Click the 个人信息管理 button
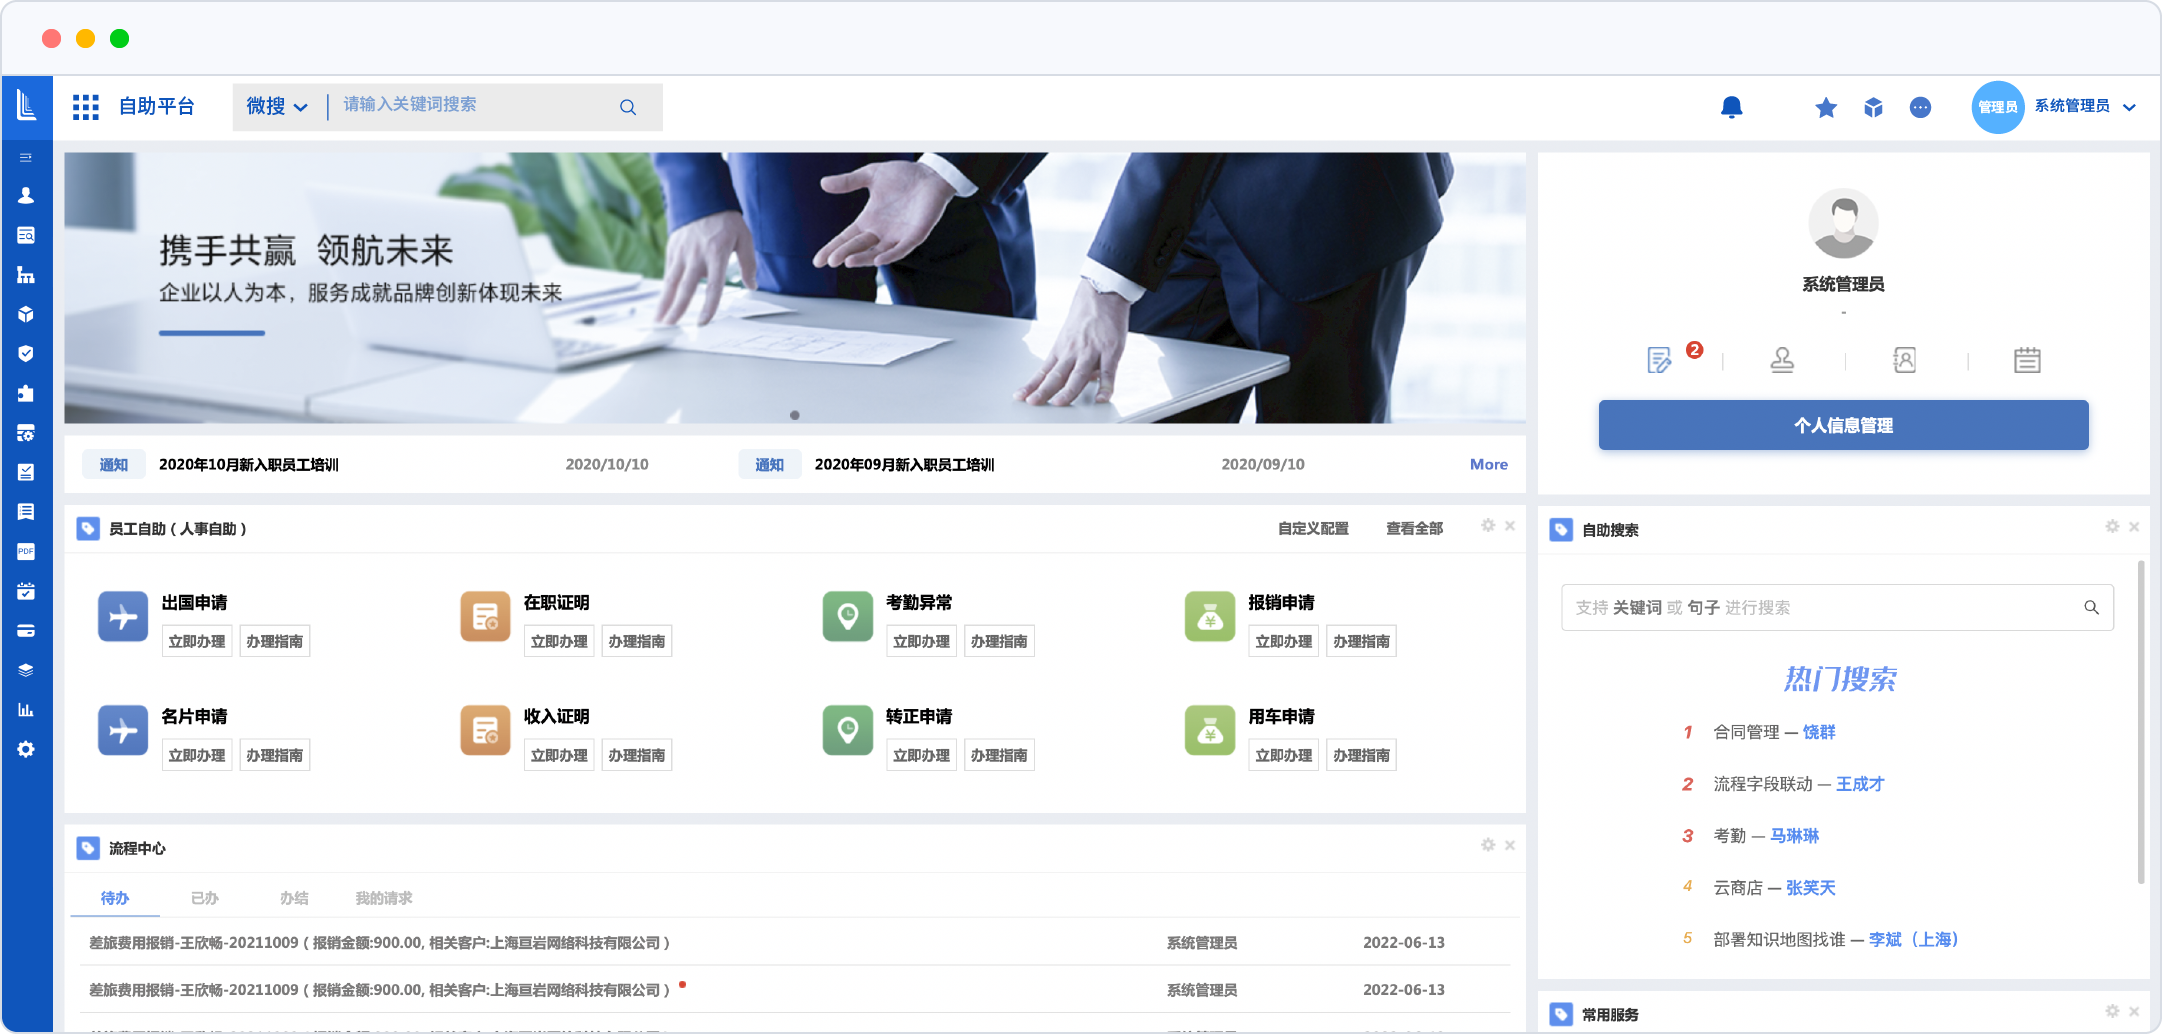 point(1842,425)
